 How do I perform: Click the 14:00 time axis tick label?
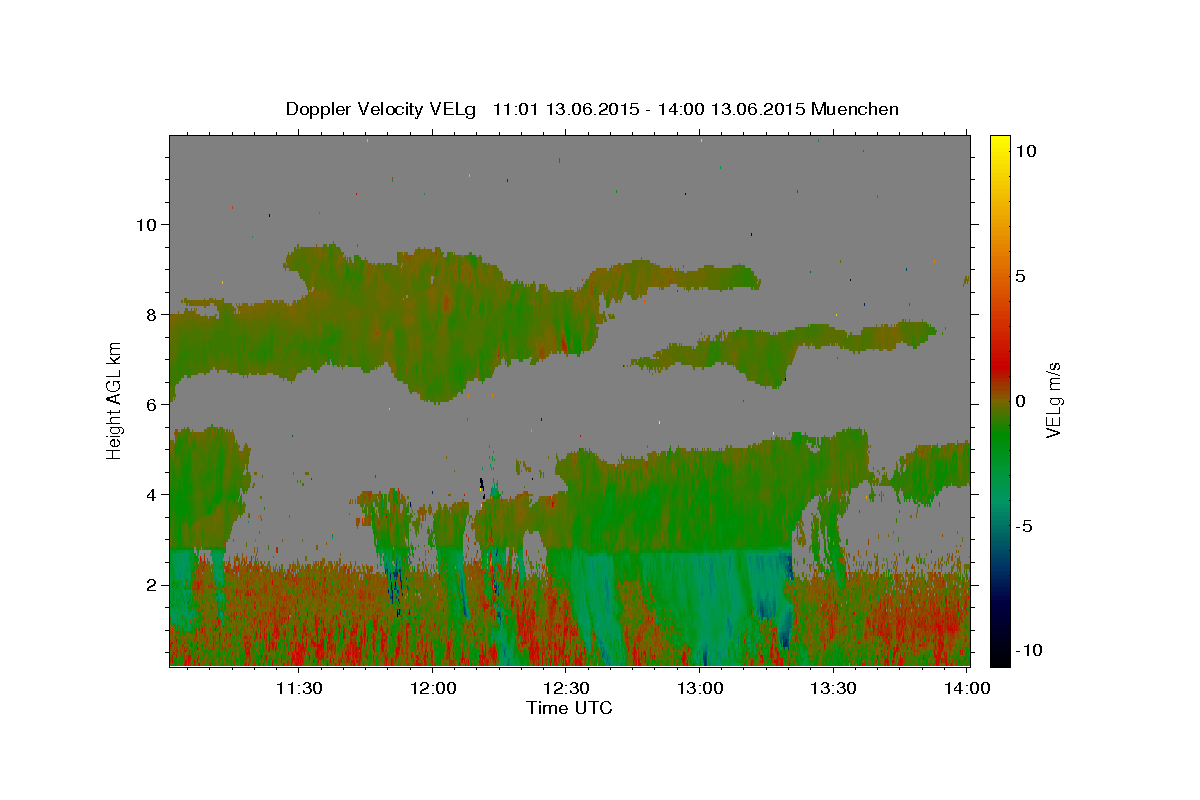[967, 688]
